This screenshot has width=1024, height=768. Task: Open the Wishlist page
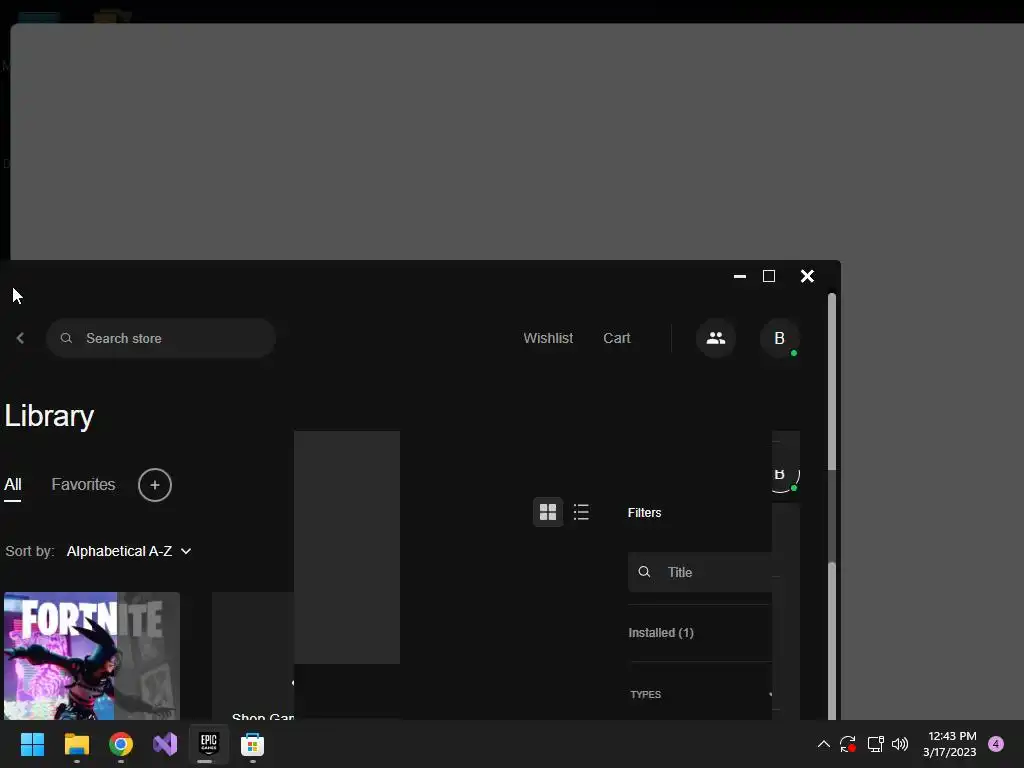coord(548,338)
